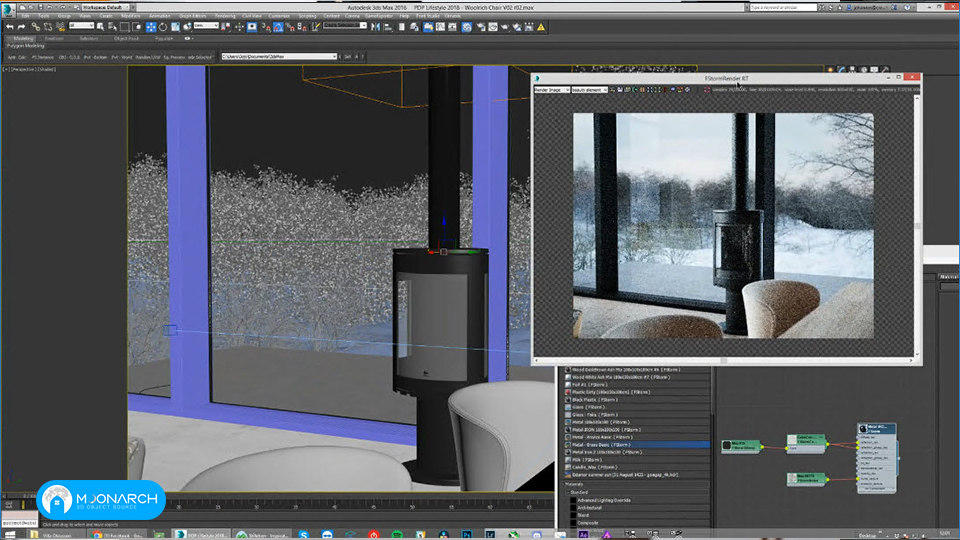Image resolution: width=960 pixels, height=540 pixels.
Task: Switch to the Freeform ribbon tab
Action: click(x=54, y=38)
